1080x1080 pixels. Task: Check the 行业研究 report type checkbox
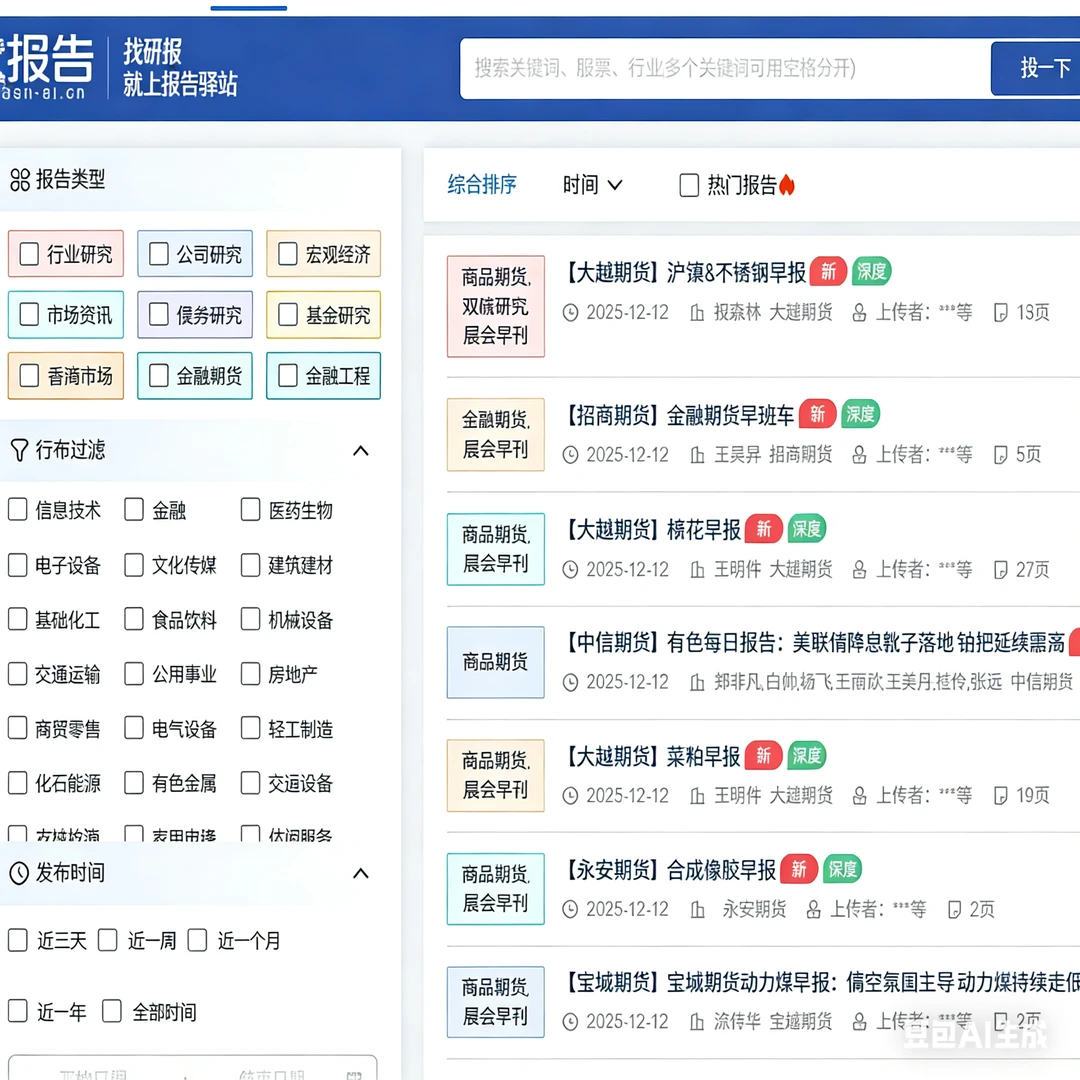pyautogui.click(x=29, y=253)
